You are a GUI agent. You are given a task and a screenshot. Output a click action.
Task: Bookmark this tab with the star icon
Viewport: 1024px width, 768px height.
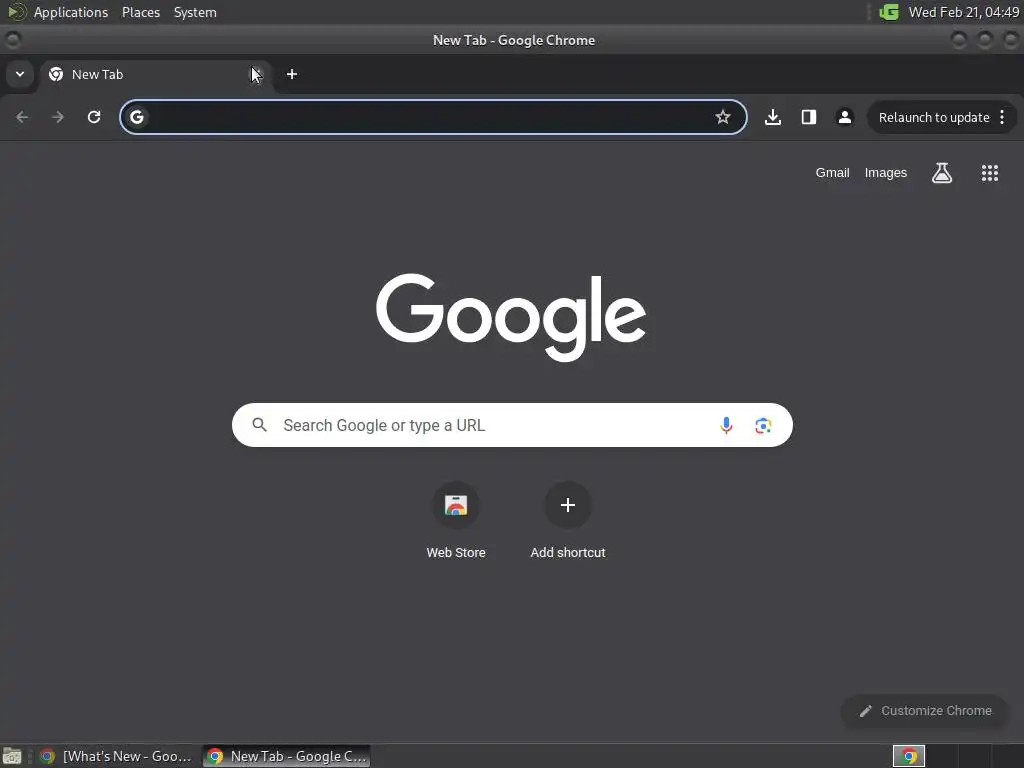(x=722, y=117)
